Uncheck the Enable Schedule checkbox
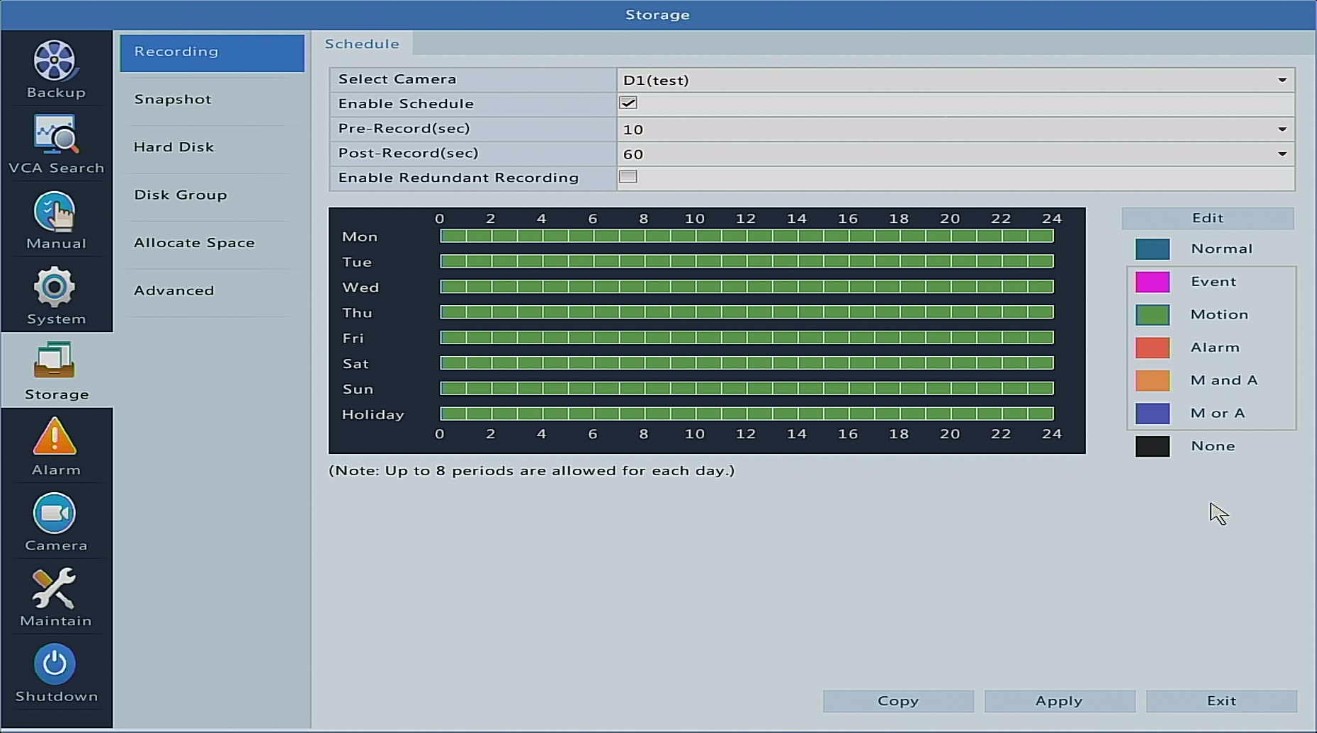 [628, 103]
